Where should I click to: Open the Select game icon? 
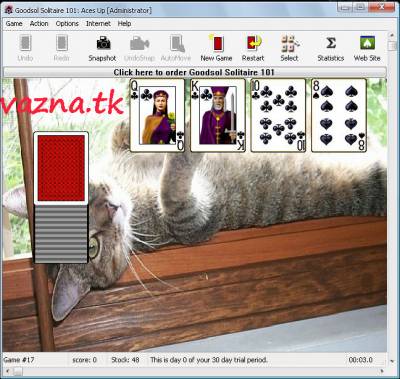pos(289,44)
